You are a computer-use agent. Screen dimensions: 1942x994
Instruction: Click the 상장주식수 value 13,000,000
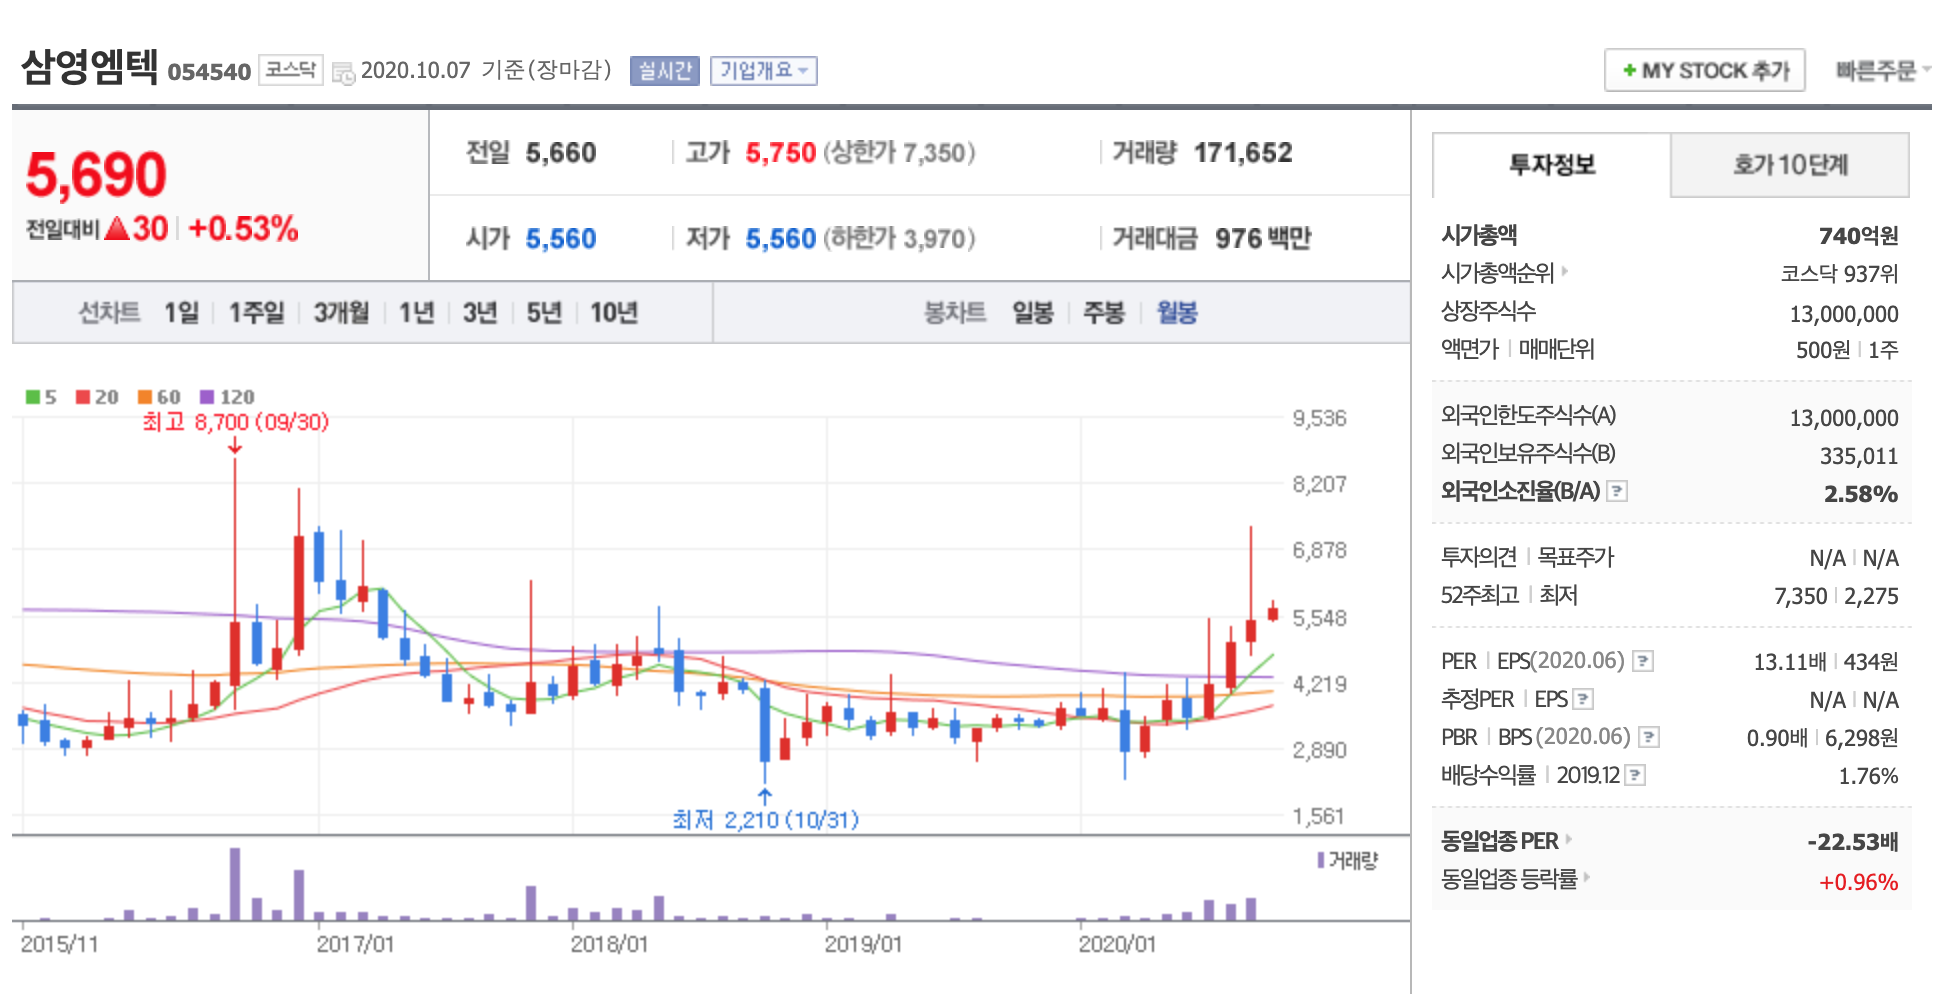pyautogui.click(x=1844, y=314)
